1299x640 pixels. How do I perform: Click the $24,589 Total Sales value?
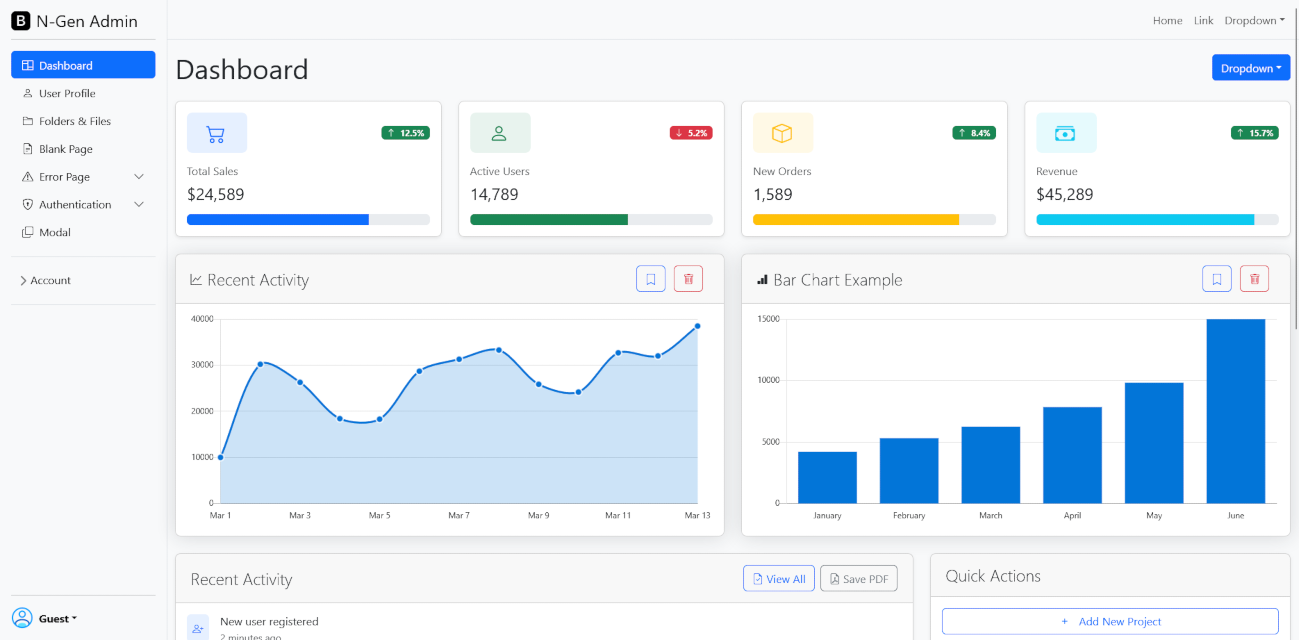click(x=215, y=194)
